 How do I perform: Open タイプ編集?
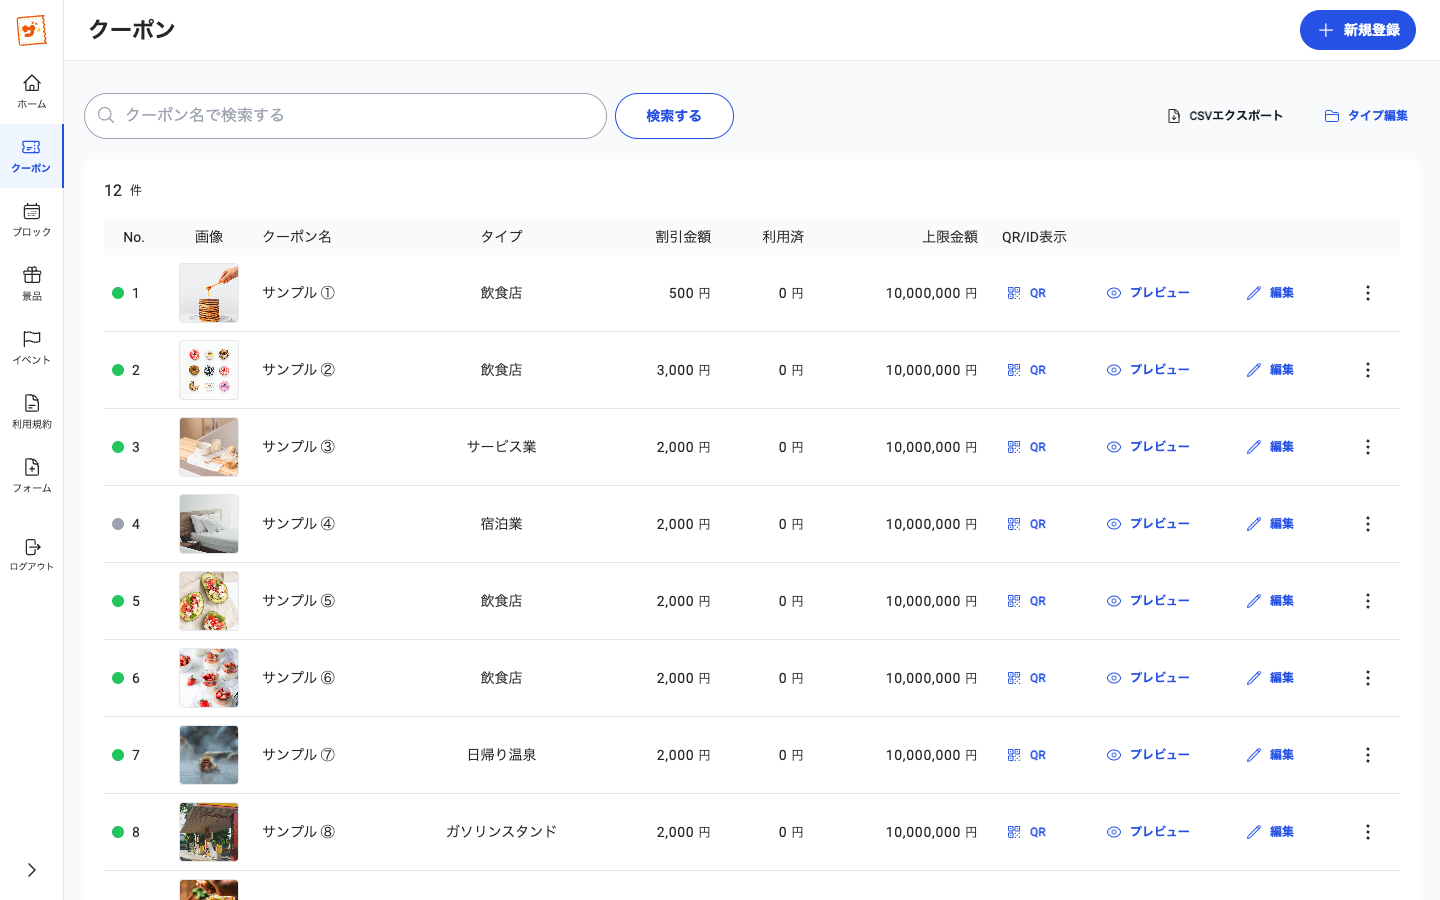pyautogui.click(x=1366, y=116)
